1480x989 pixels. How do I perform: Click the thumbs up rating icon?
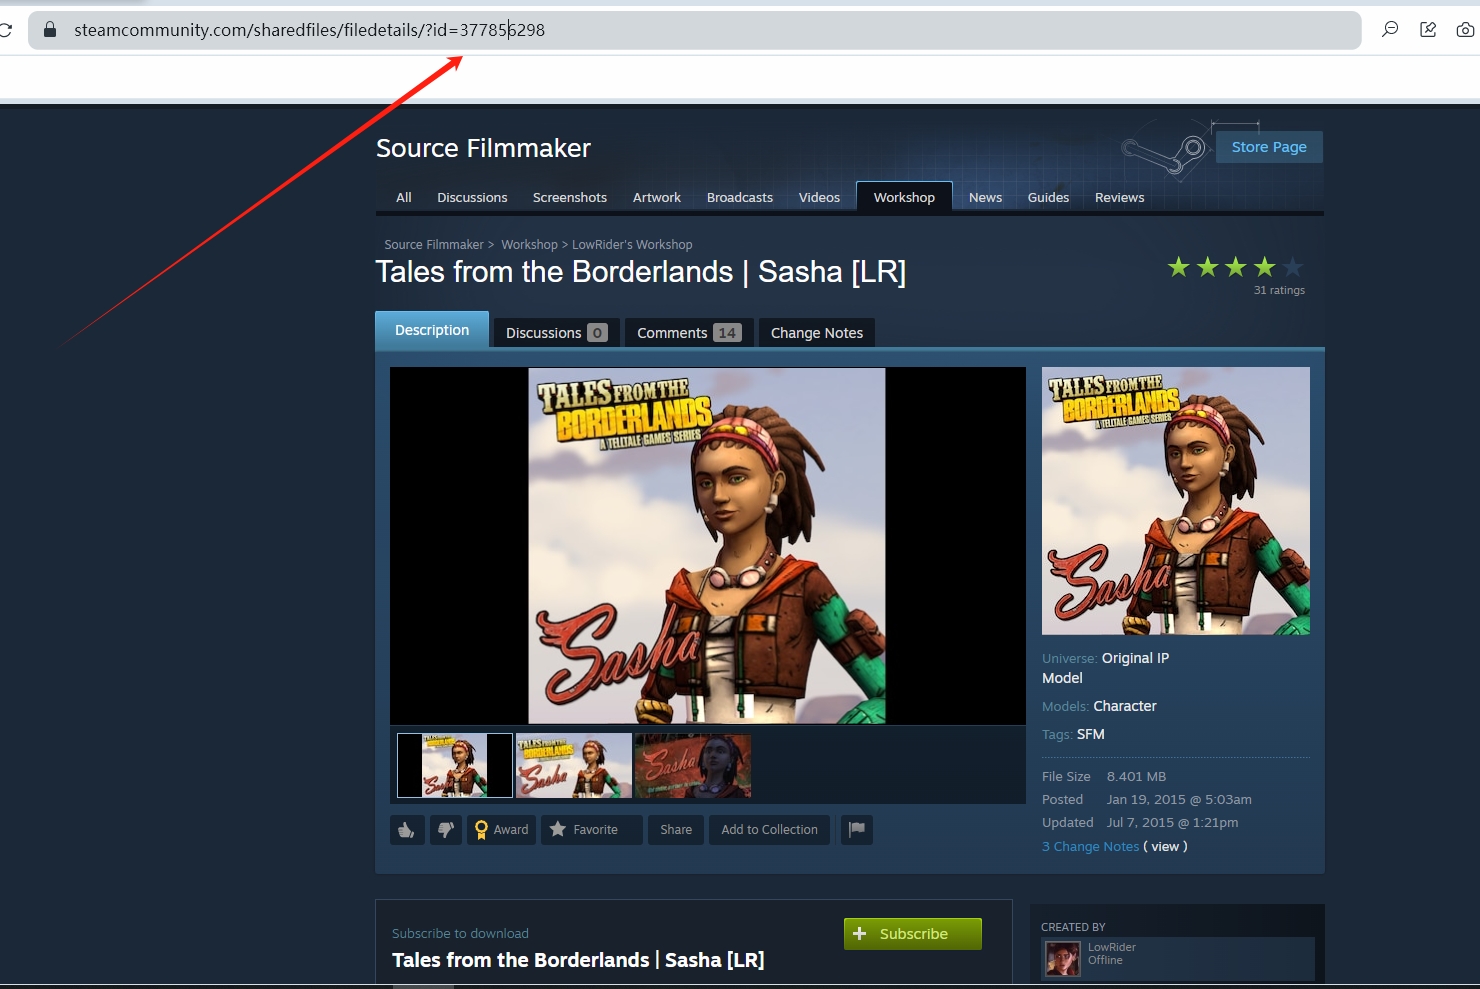(407, 829)
